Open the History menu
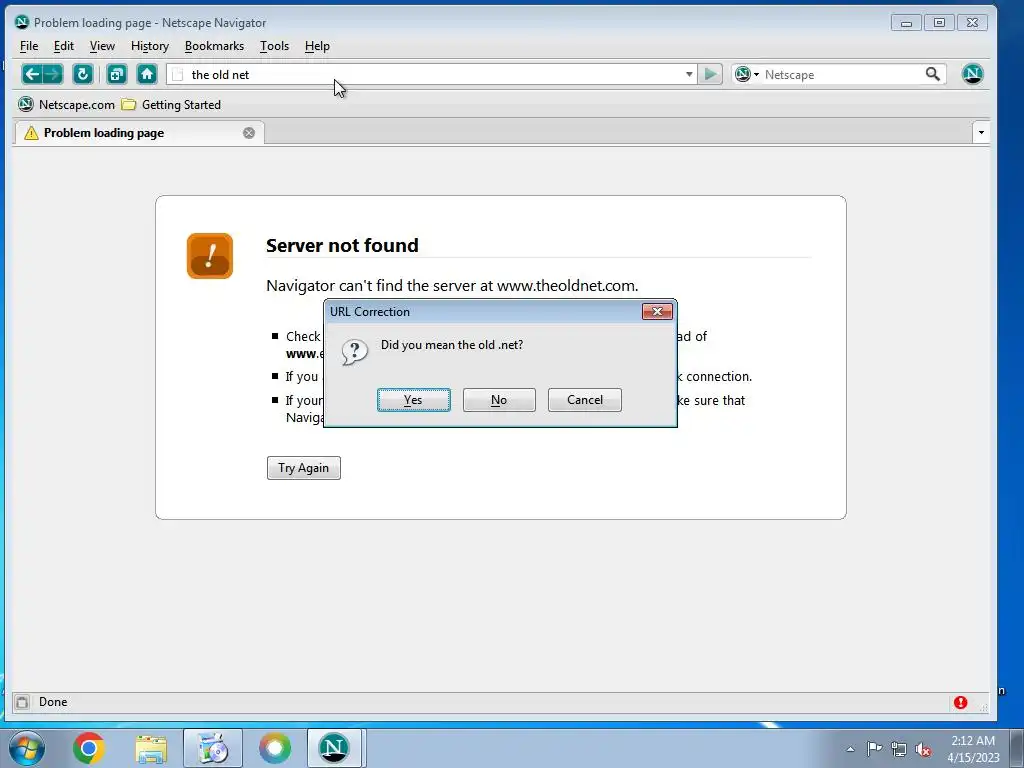1024x768 pixels. (150, 46)
